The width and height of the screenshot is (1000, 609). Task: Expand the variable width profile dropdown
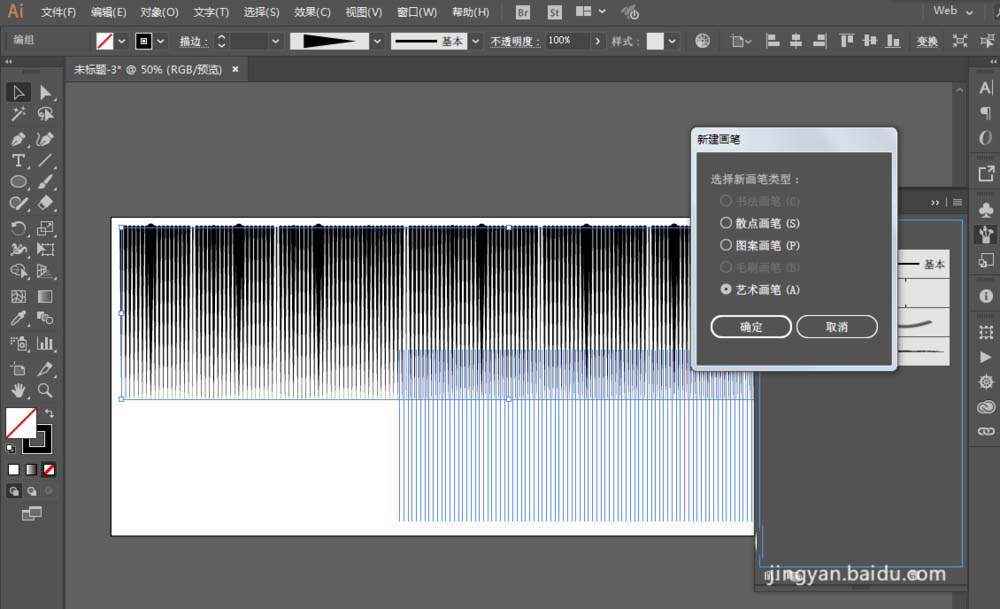tap(376, 41)
